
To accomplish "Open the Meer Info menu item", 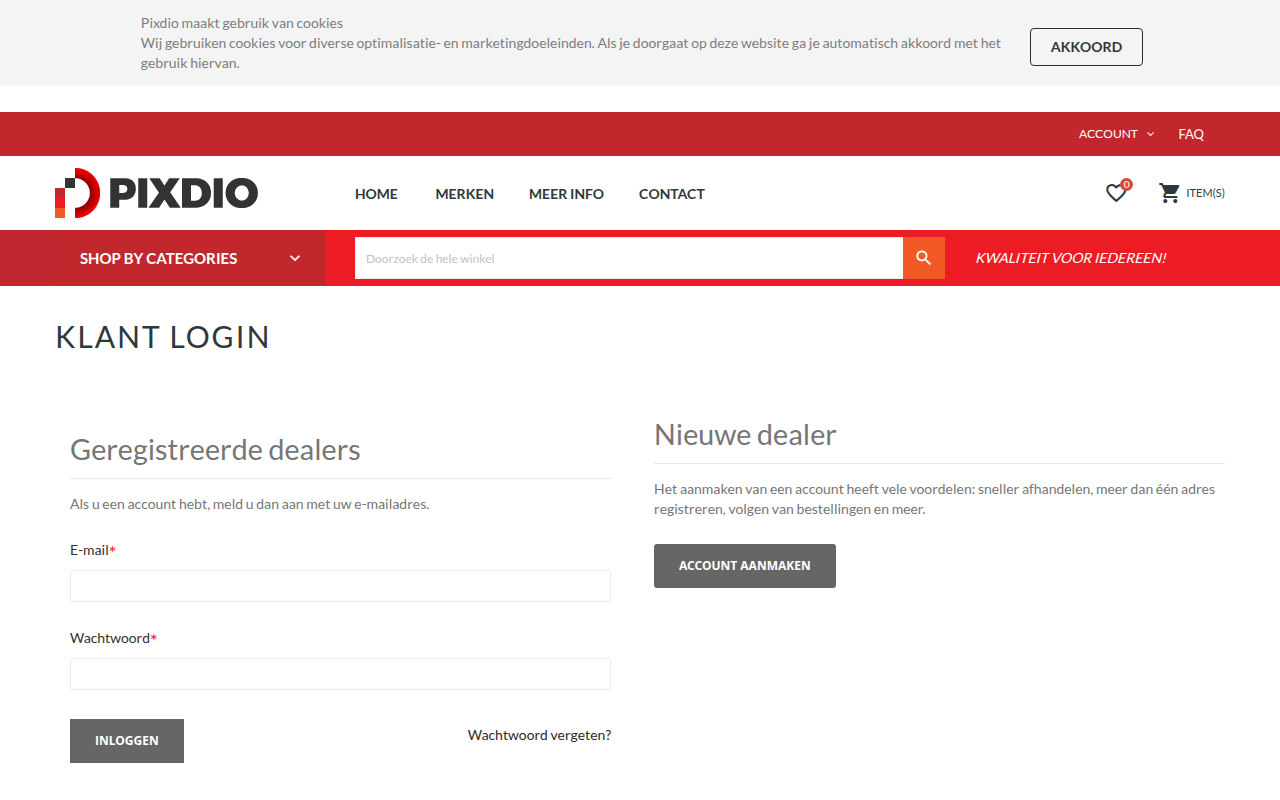I will pos(566,194).
